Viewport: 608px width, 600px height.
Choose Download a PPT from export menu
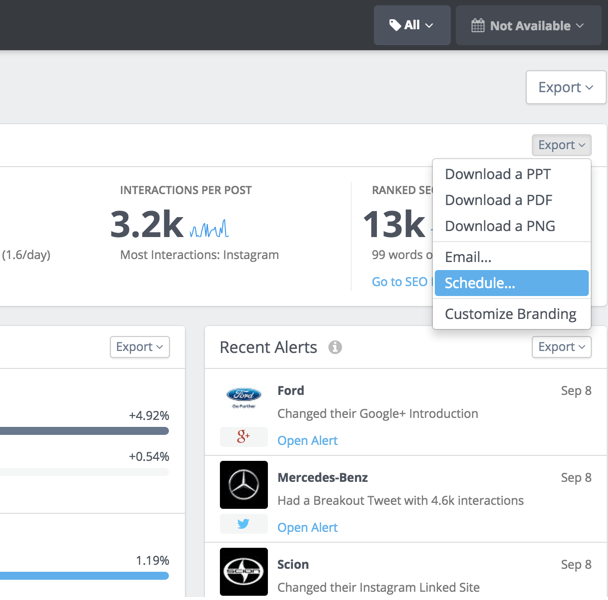pyautogui.click(x=498, y=174)
